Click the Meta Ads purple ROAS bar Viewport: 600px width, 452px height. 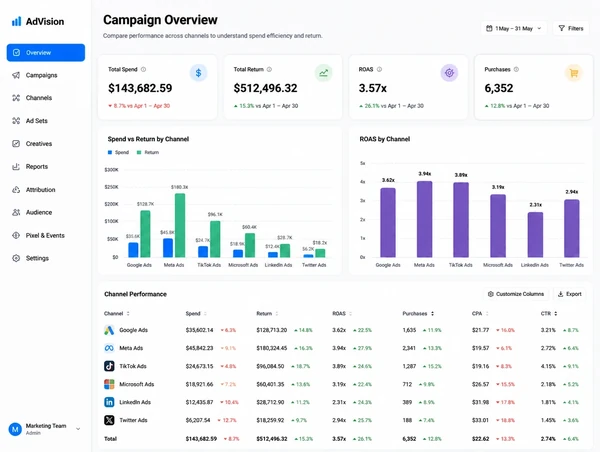coord(424,219)
